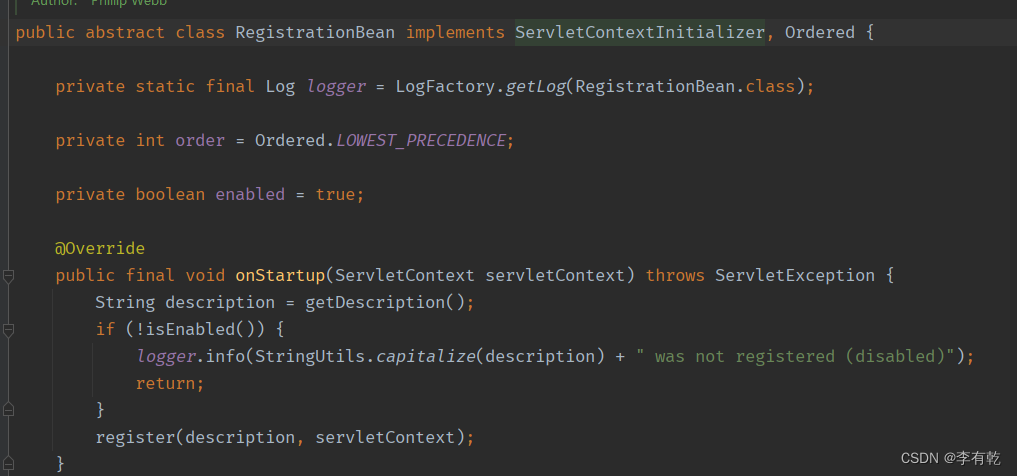This screenshot has width=1017, height=476.
Task: Click the RegistrationBean class name in the declaration
Action: point(315,32)
